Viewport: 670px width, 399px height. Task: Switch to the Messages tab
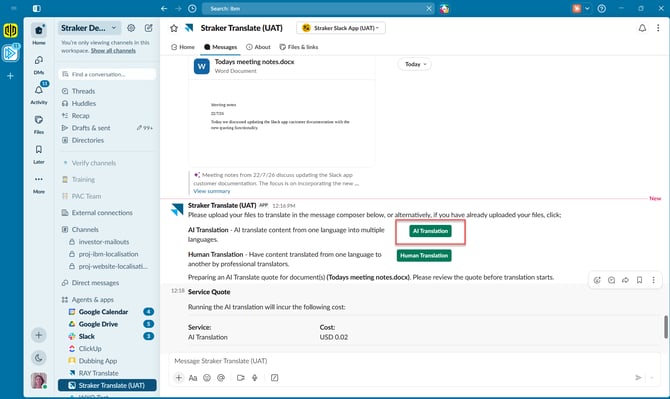220,47
